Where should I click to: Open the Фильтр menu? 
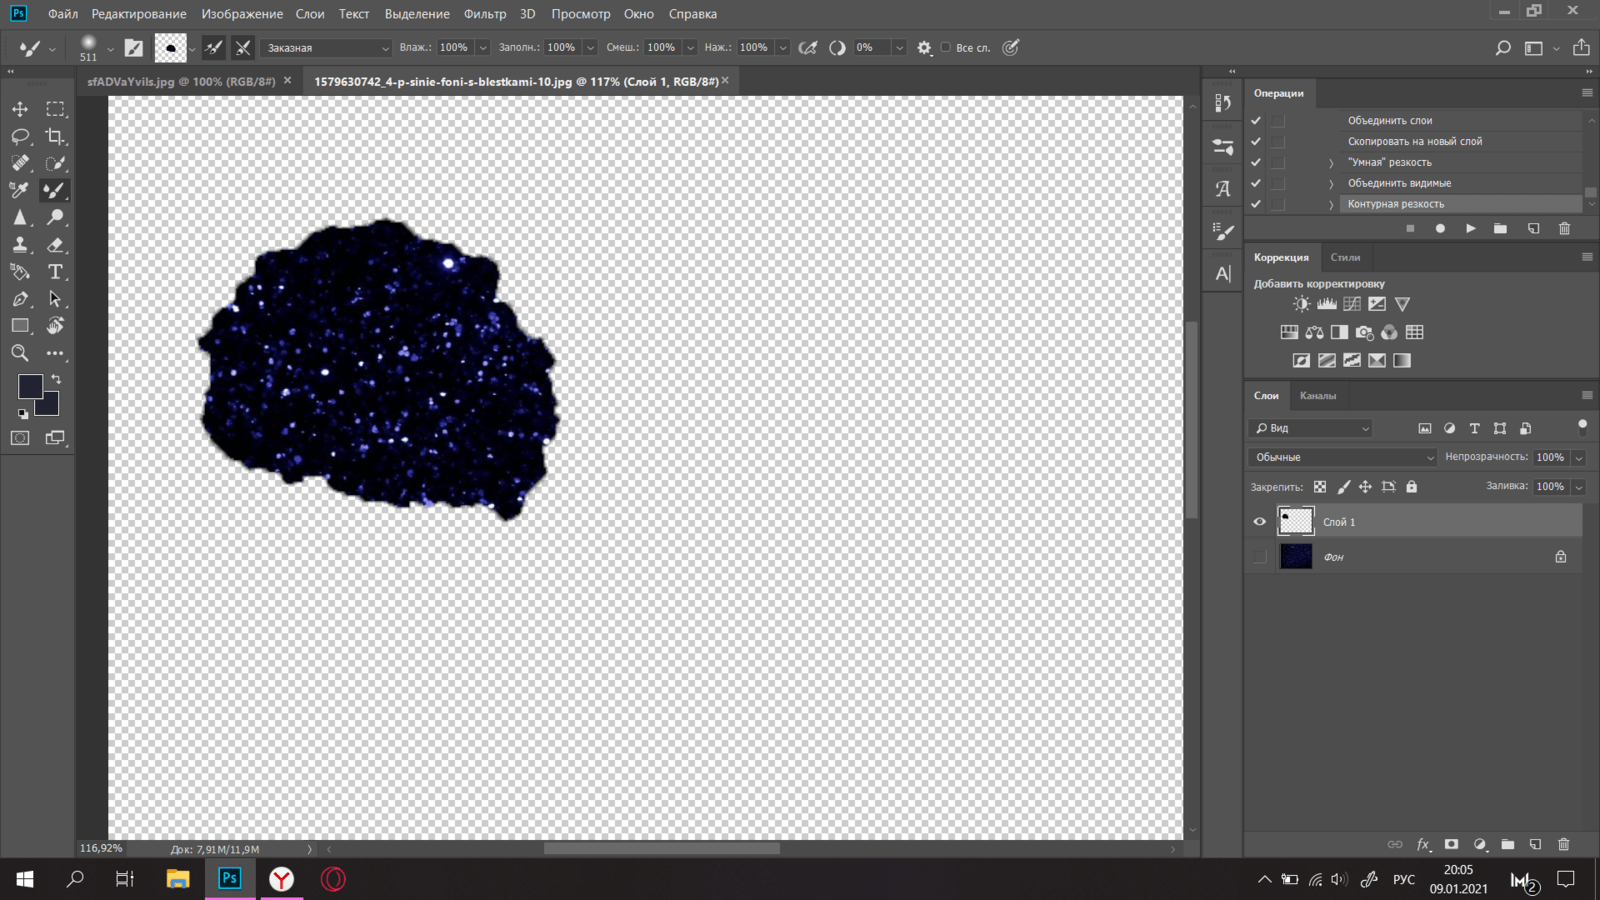pos(485,14)
